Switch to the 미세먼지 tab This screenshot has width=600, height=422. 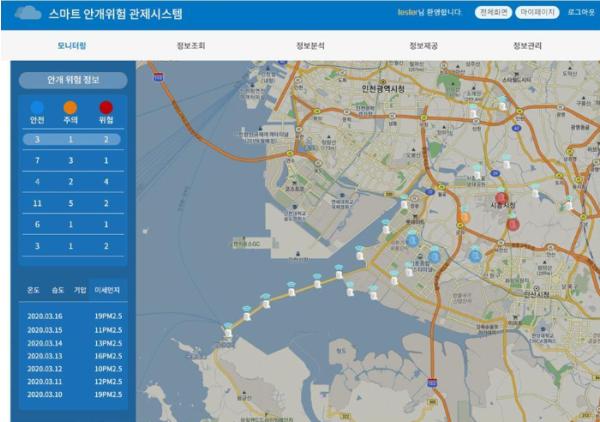point(107,288)
